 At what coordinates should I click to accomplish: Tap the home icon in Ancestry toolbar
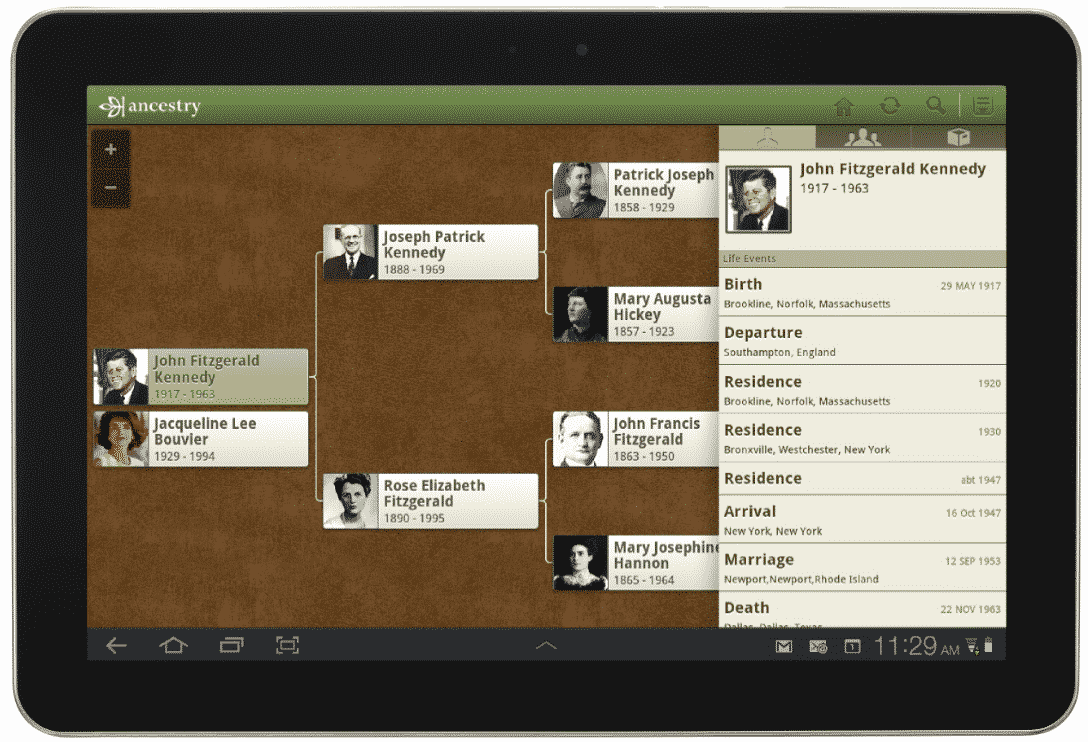(x=844, y=106)
